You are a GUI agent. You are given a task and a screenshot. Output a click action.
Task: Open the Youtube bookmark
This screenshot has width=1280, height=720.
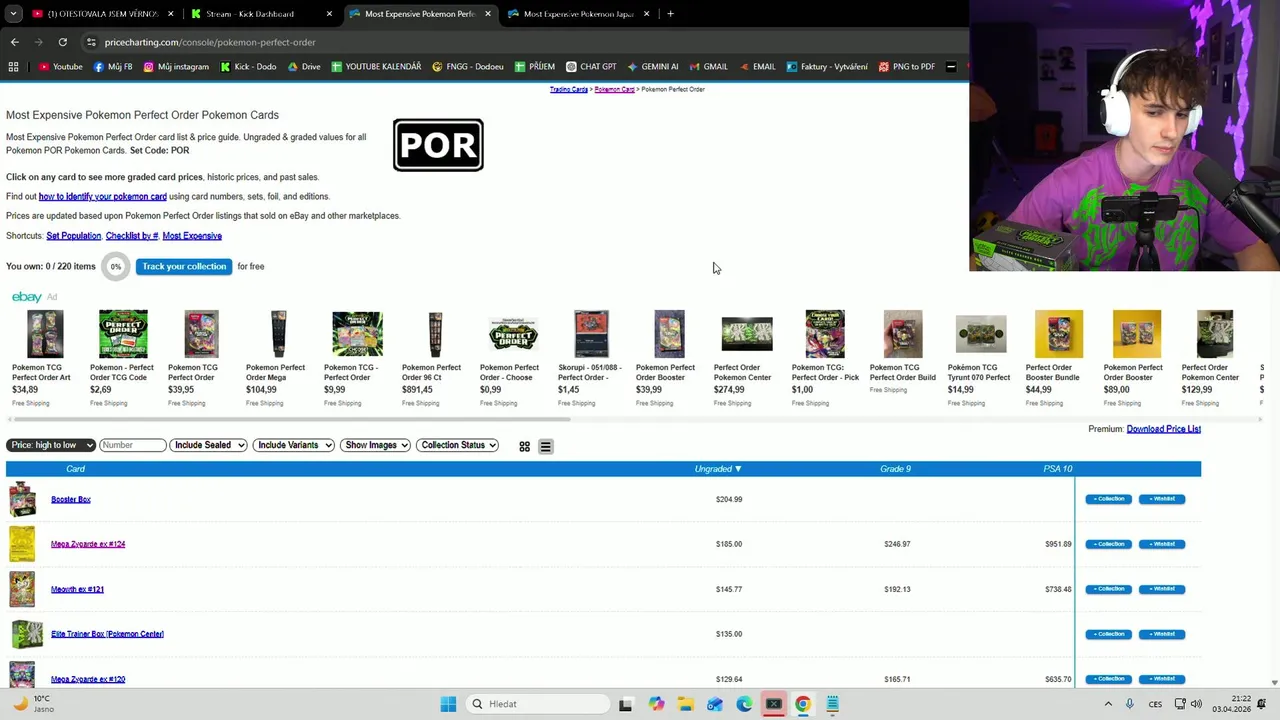pos(60,67)
